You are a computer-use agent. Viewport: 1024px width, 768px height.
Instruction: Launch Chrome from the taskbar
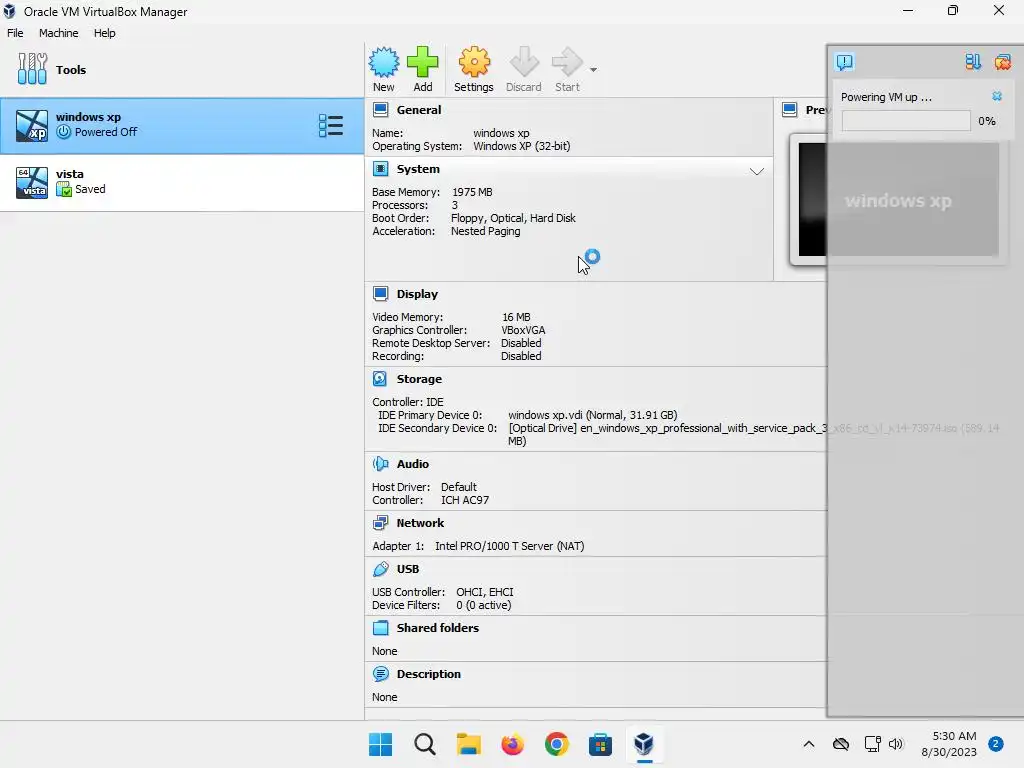(556, 744)
